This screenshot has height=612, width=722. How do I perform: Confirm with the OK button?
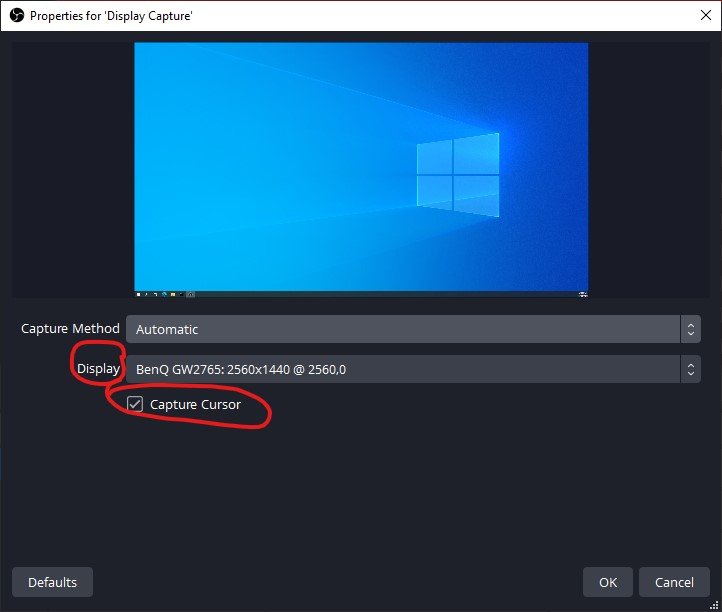click(608, 582)
